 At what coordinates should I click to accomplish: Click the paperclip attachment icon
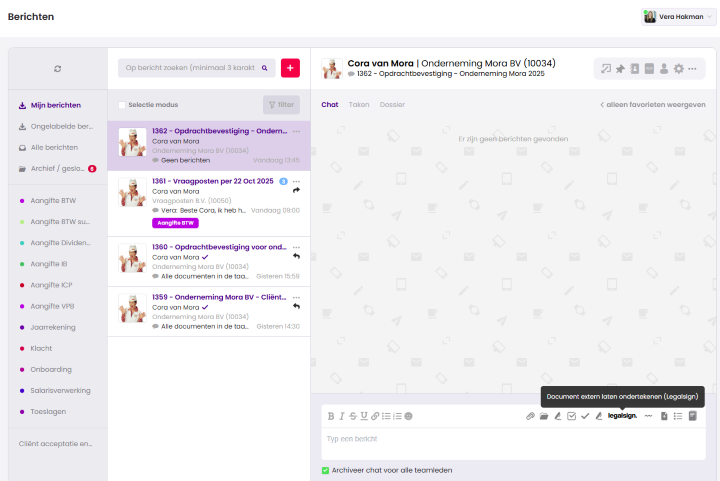(x=531, y=415)
